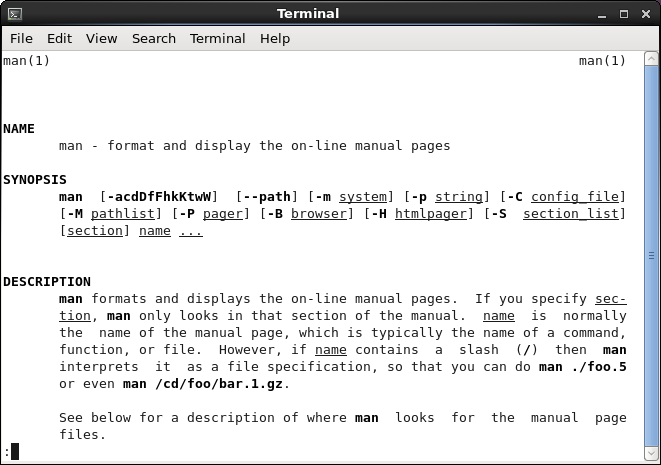
Task: Click the word 'files.' on last line
Action: pos(82,435)
